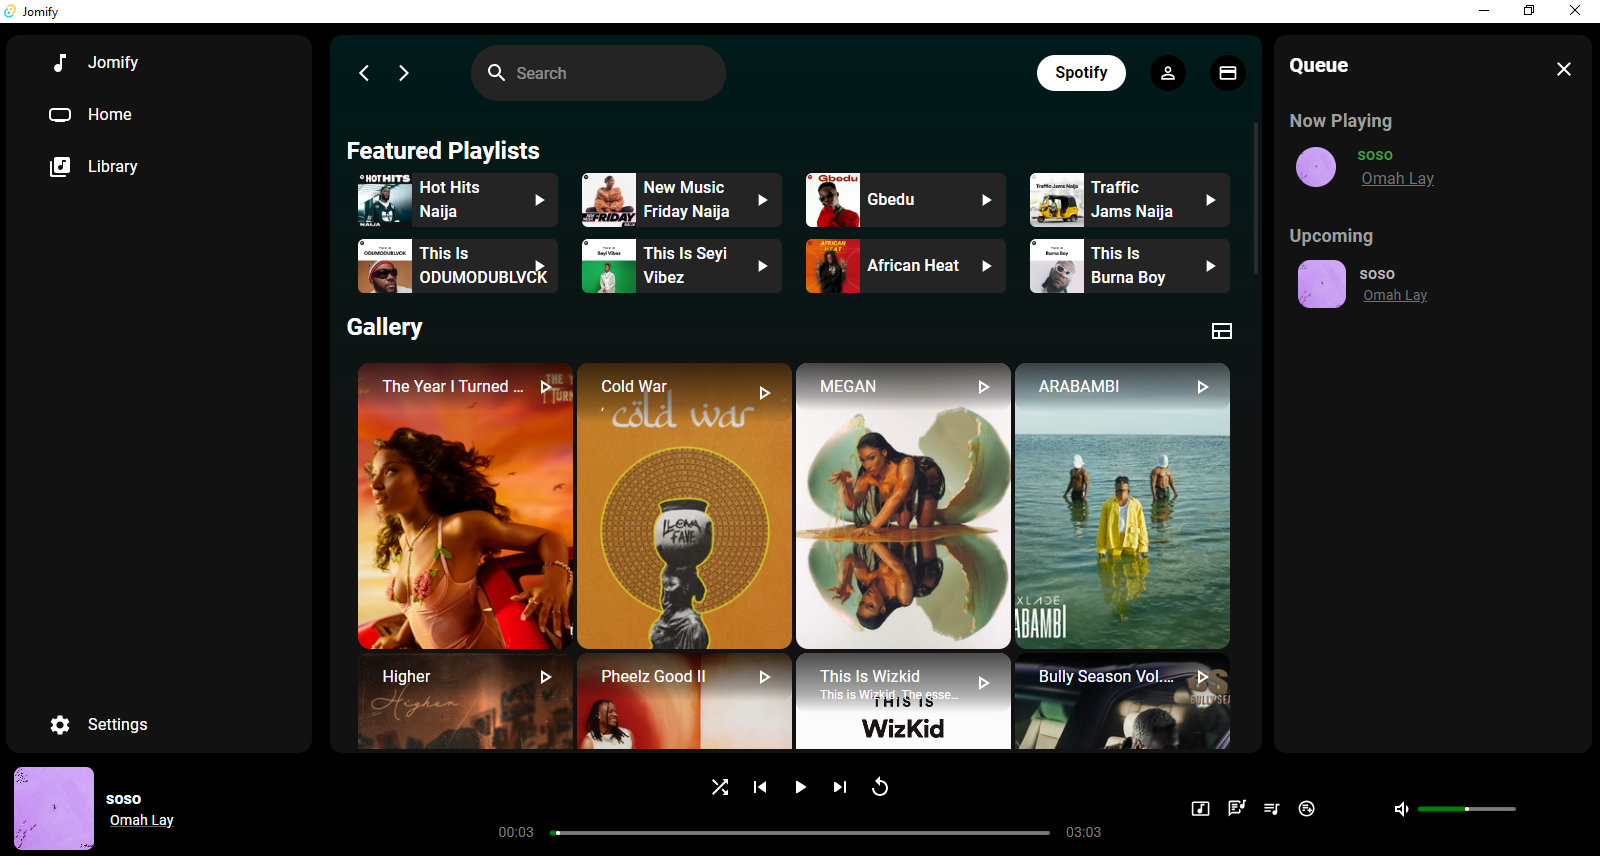The image size is (1600, 856).
Task: Click the play button in player bar
Action: (800, 787)
